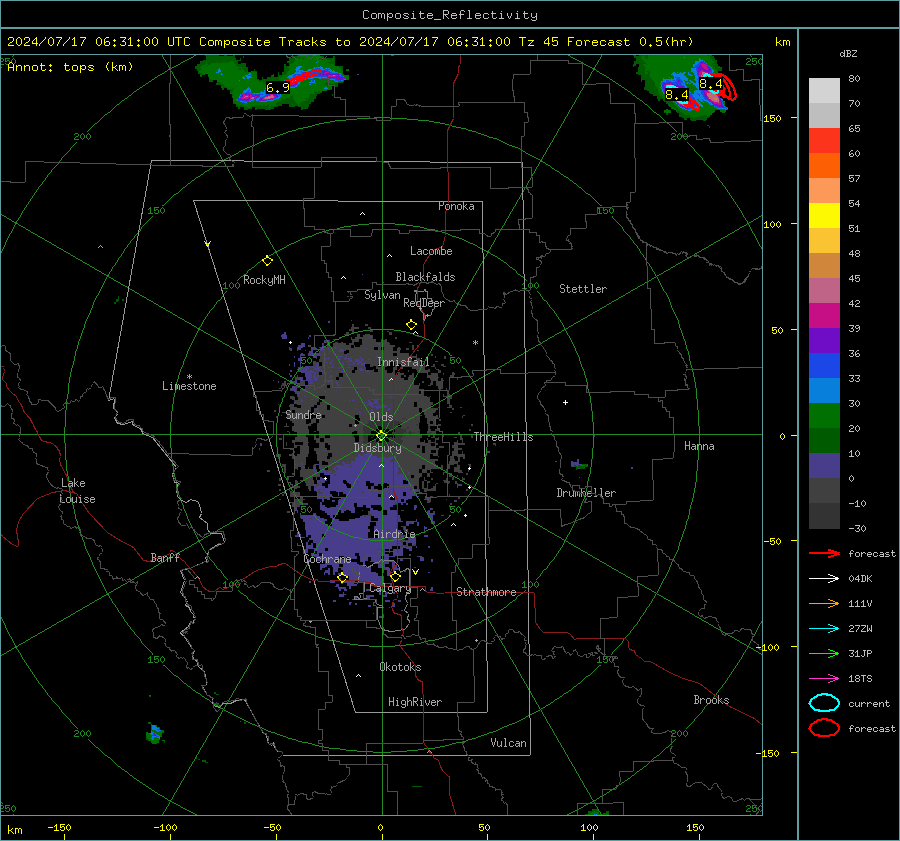Viewport: 900px width, 841px height.
Task: Click the Sundre city label
Action: pos(304,414)
